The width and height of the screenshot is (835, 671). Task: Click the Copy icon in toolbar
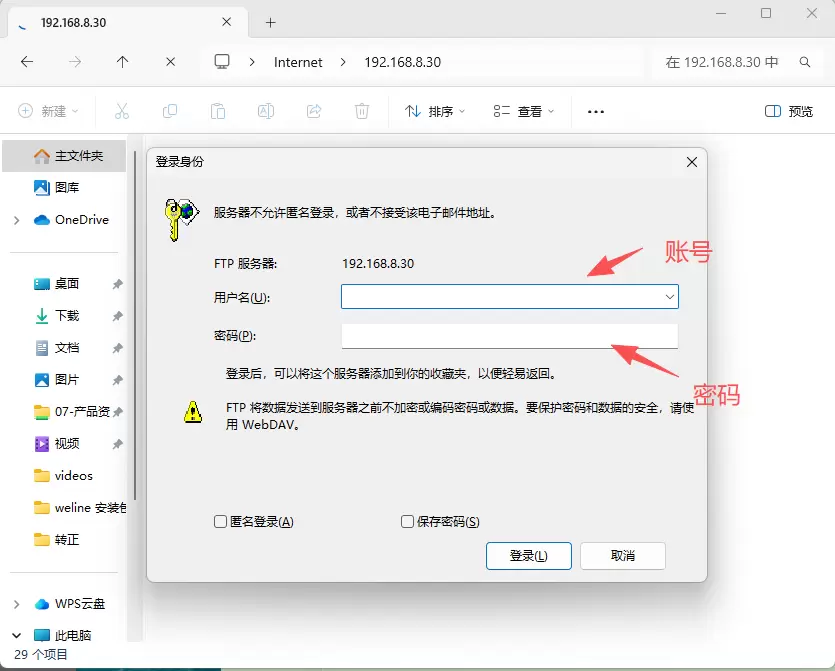(x=170, y=111)
